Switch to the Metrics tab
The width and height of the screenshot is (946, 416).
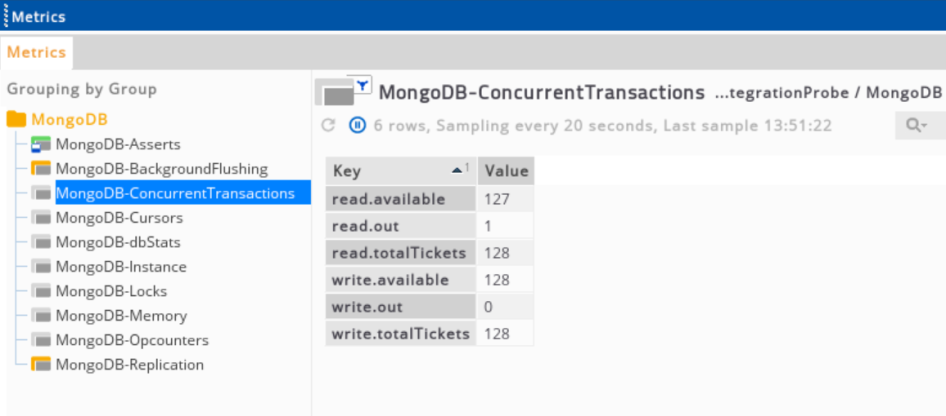36,52
